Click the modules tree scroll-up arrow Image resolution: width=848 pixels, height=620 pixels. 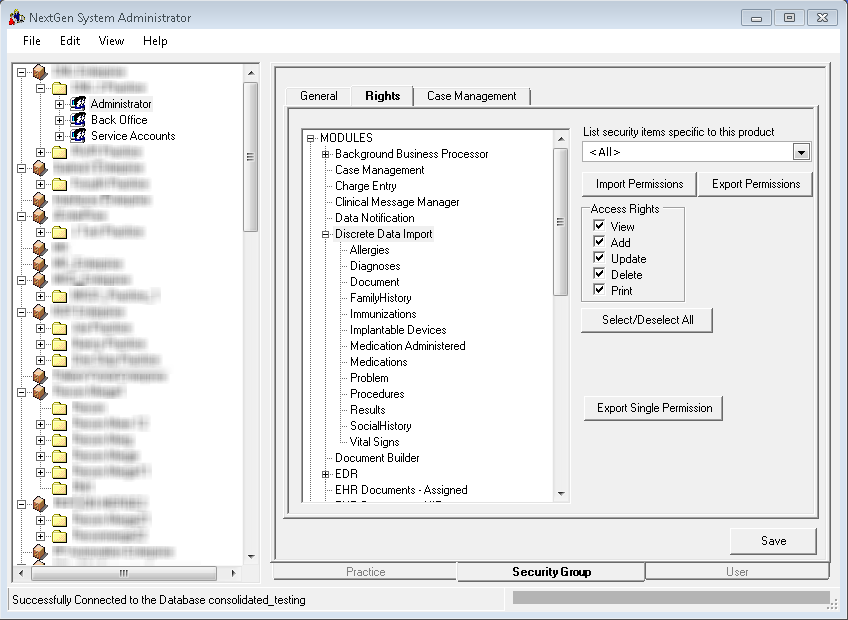[561, 139]
